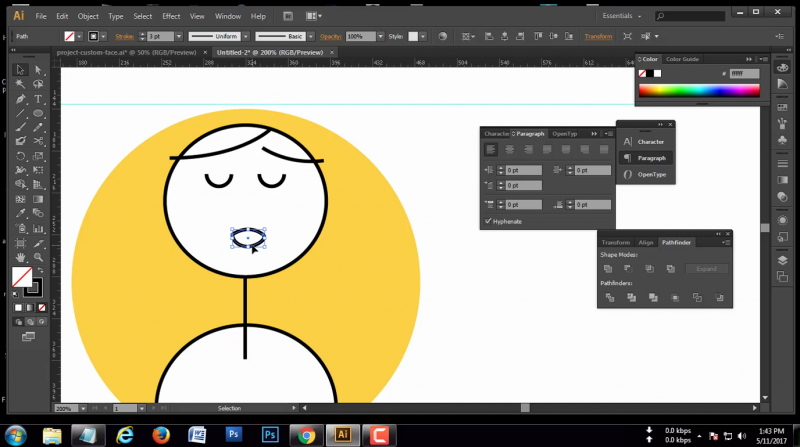Click the Transform link in control bar
Viewport: 800px width, 447px height.
598,36
